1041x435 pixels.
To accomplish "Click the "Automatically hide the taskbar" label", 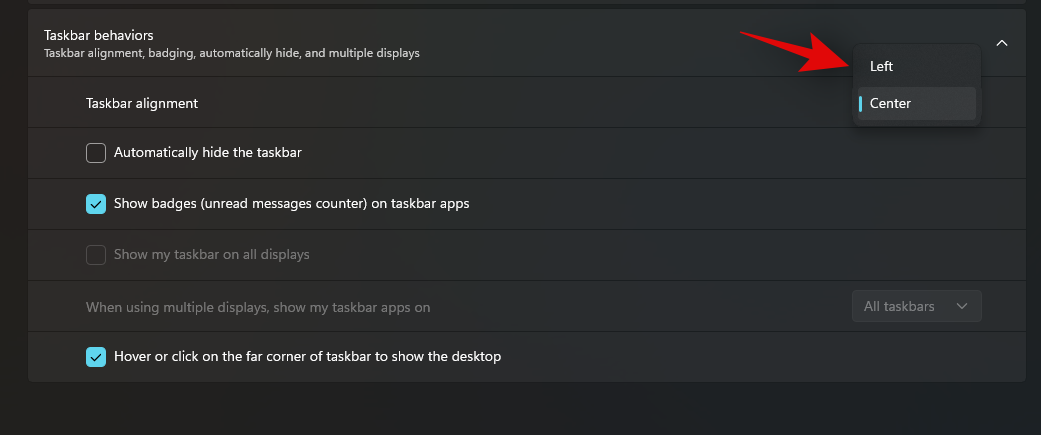I will click(208, 153).
